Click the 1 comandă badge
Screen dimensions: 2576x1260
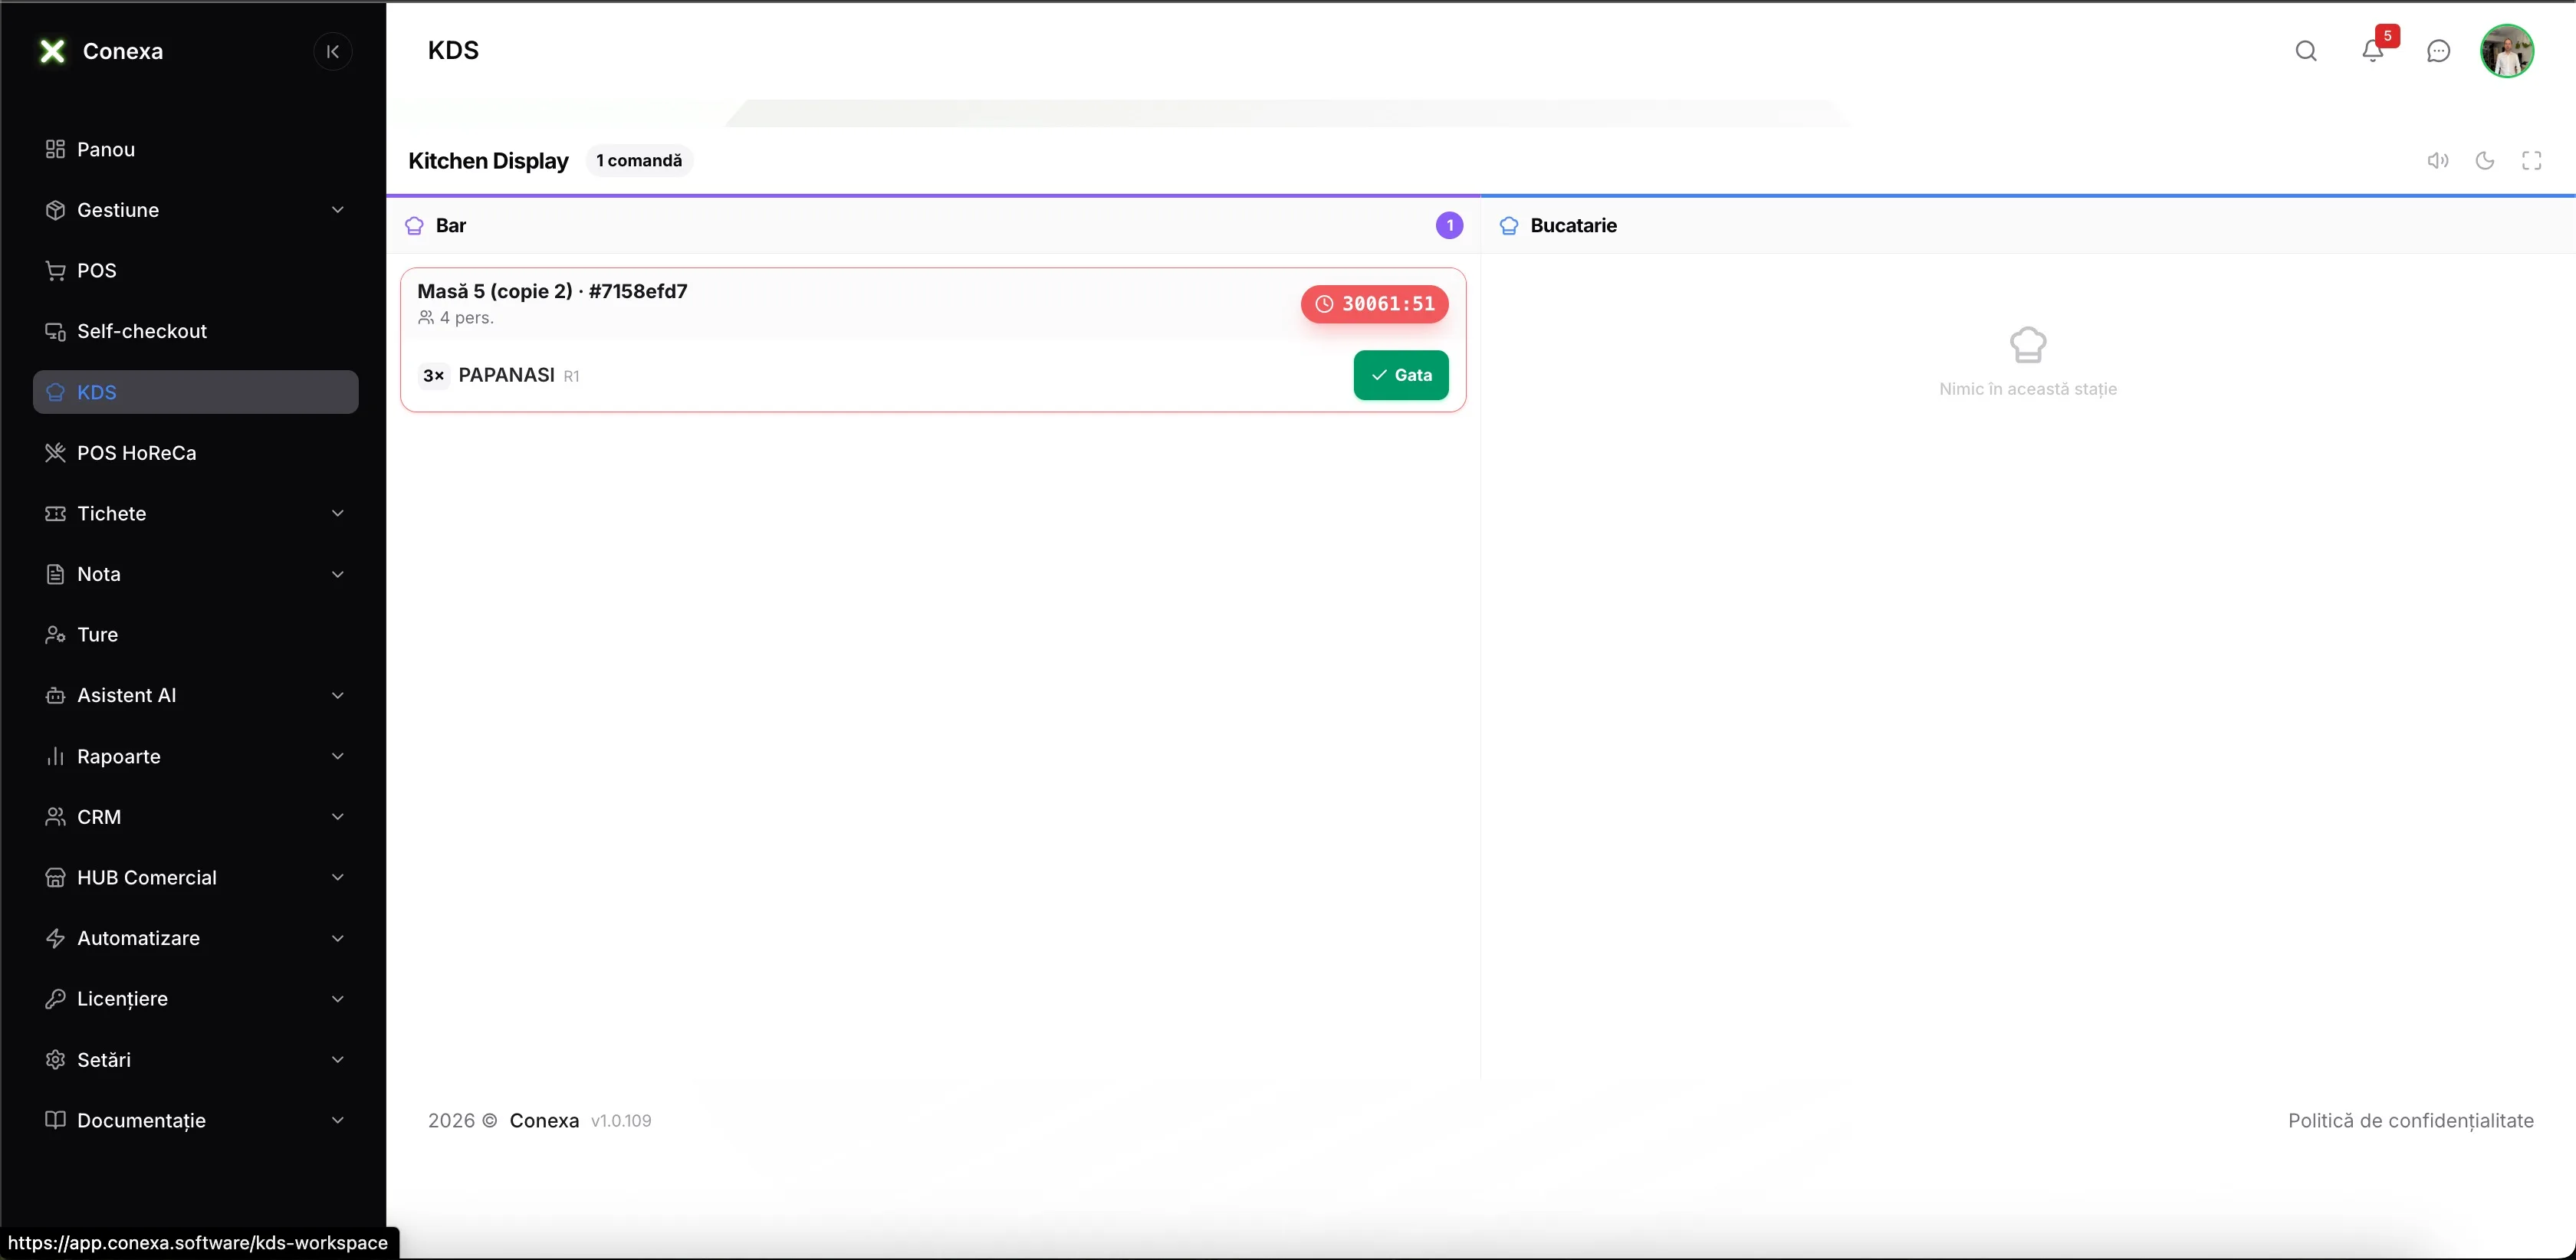tap(639, 161)
